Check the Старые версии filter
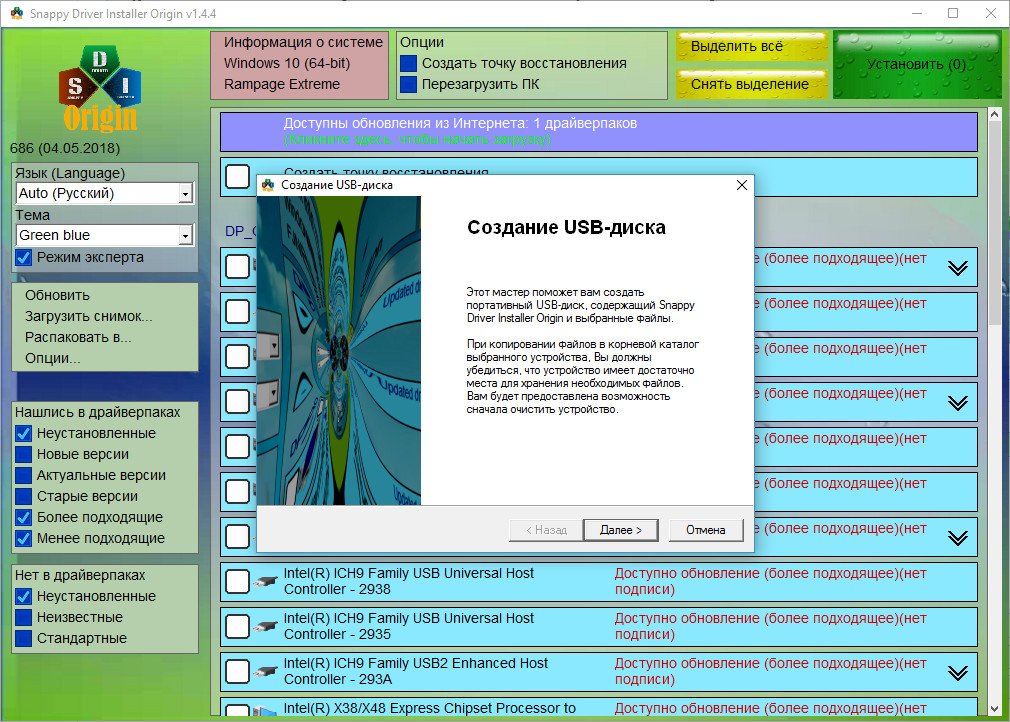The image size is (1010, 722). [24, 497]
